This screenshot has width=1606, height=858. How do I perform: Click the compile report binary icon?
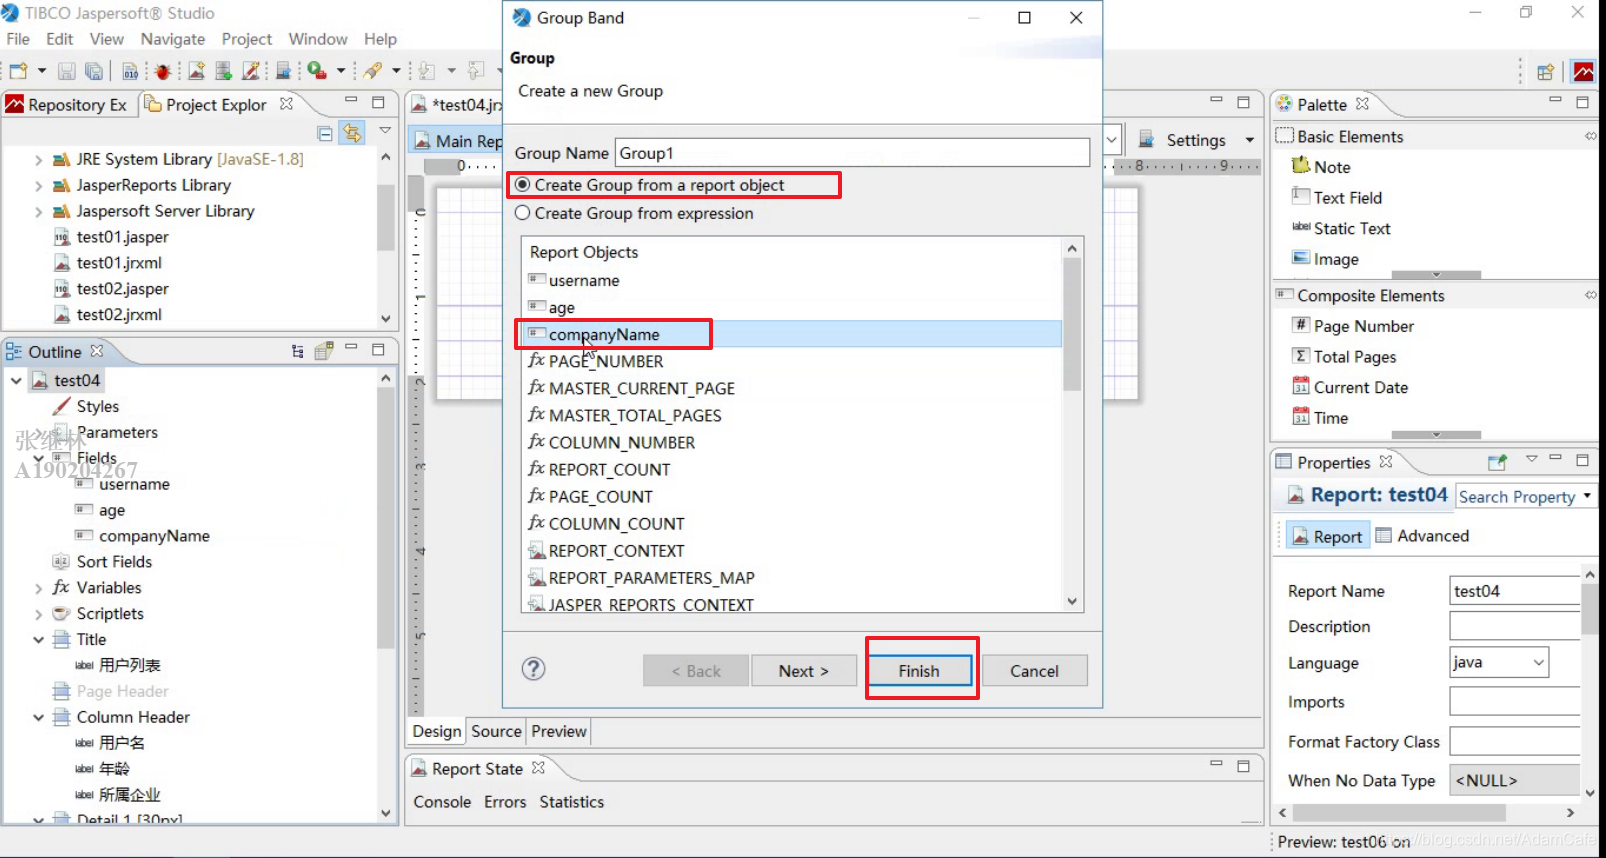130,71
